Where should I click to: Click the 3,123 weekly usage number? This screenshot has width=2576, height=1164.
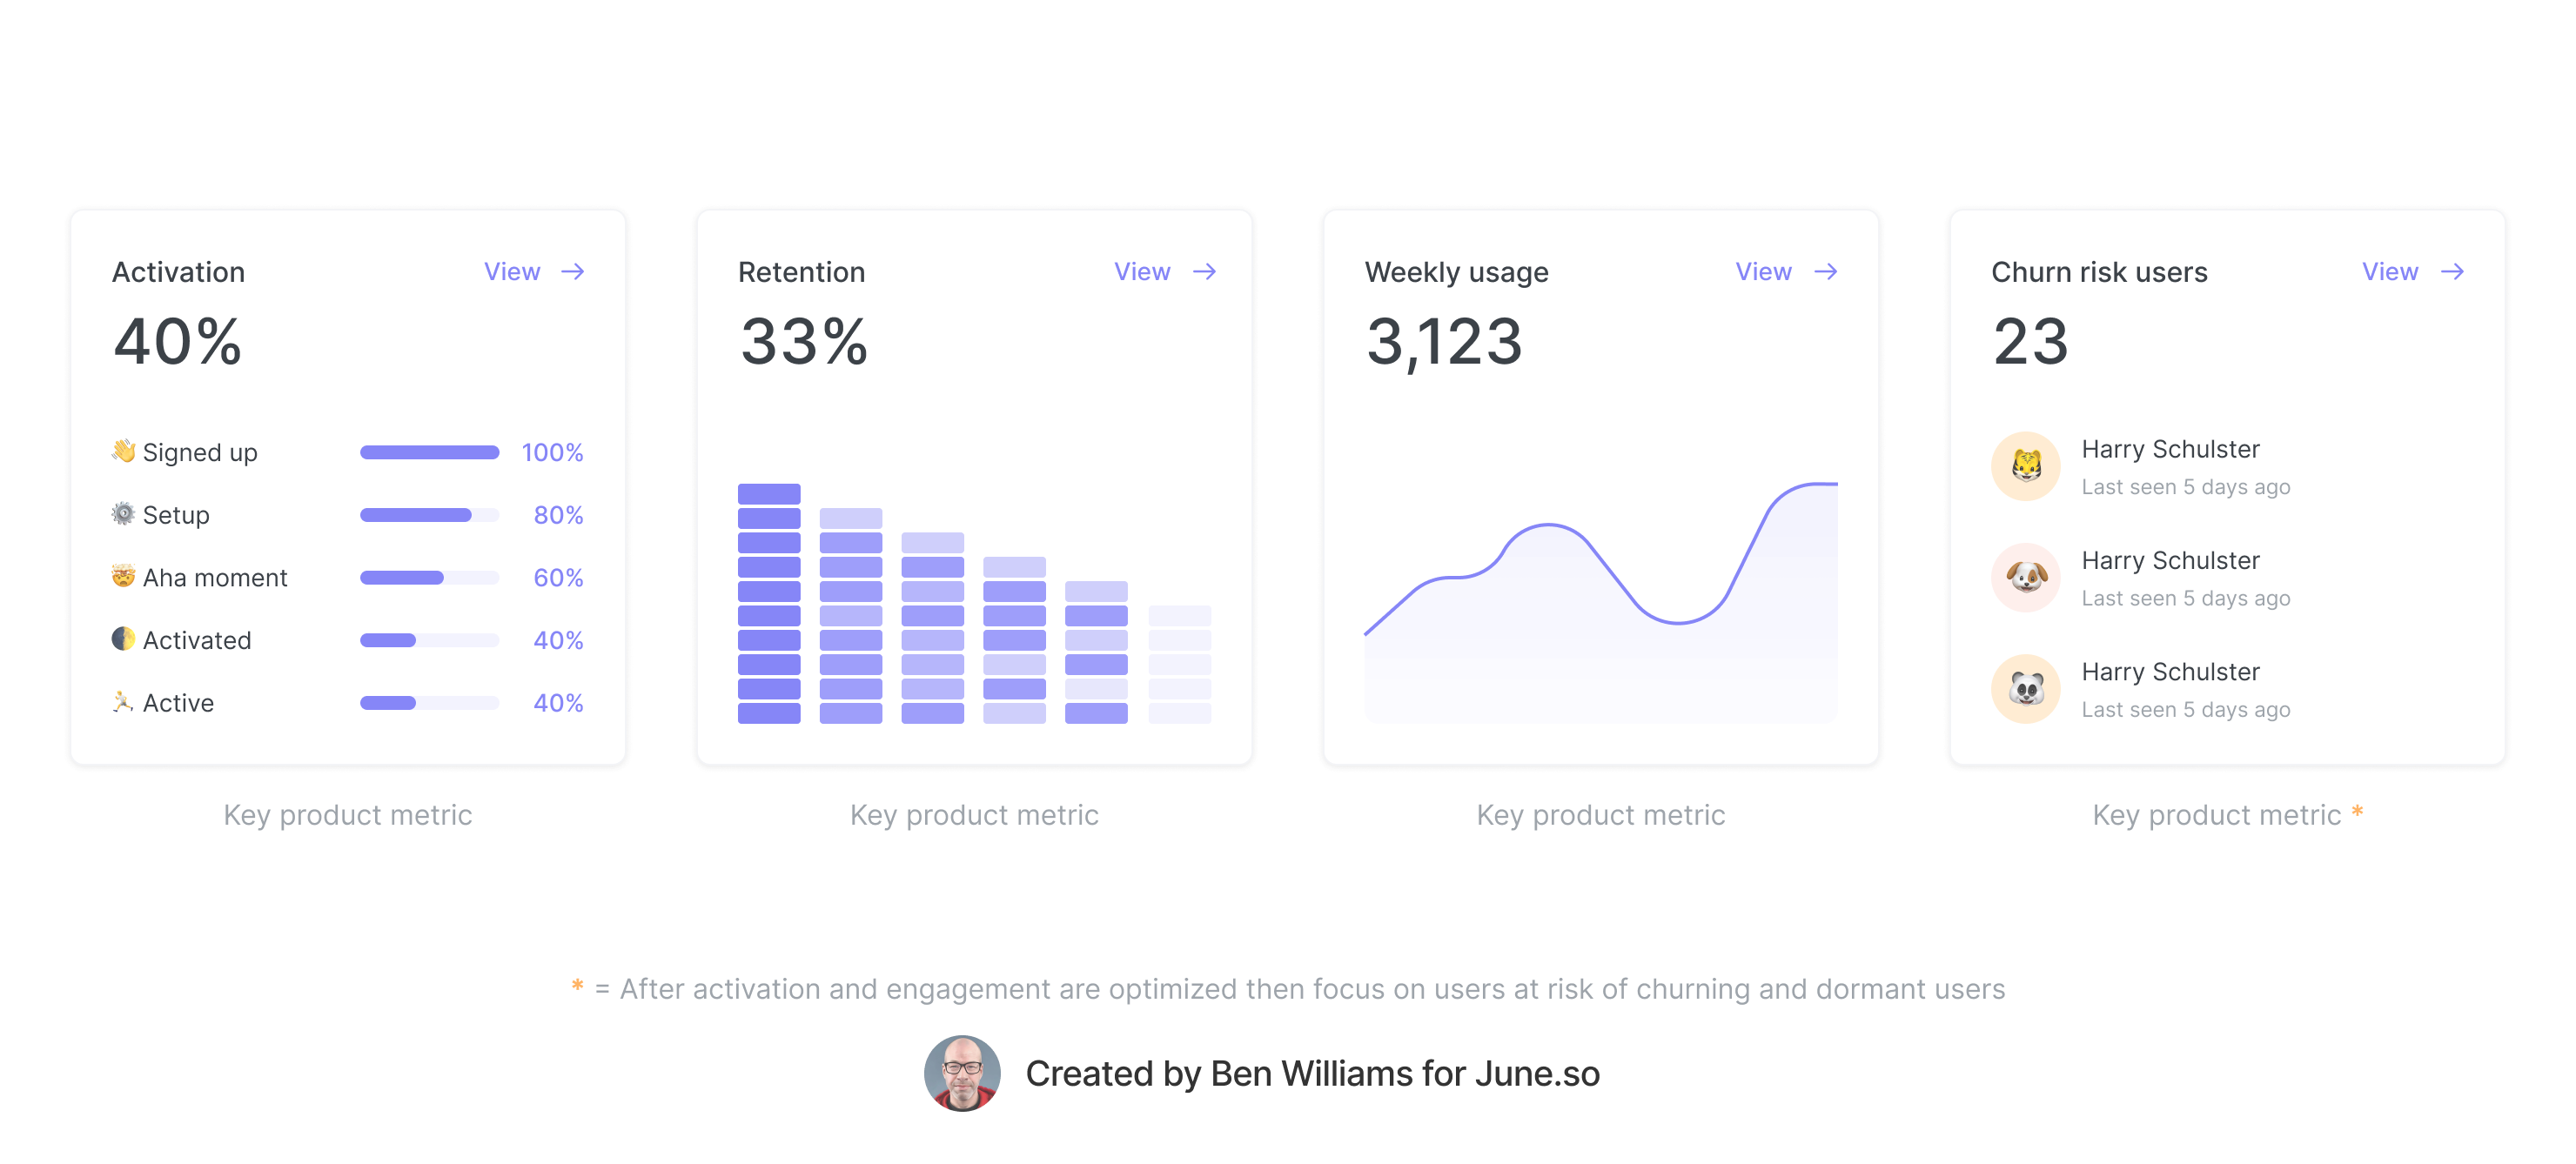click(1443, 342)
